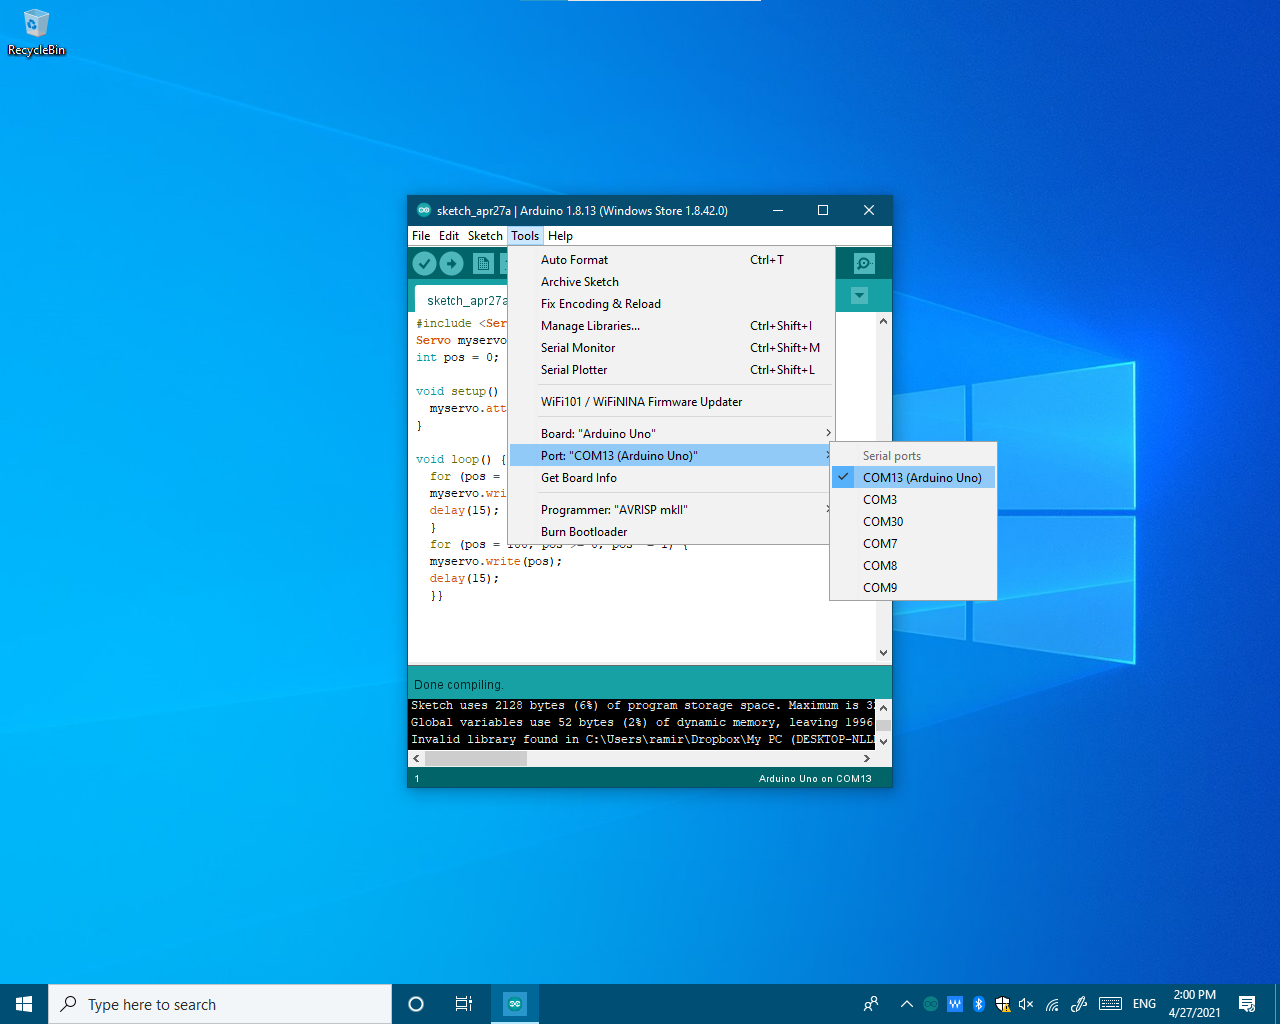Open the Serial Monitor magnifier icon

pyautogui.click(x=862, y=263)
